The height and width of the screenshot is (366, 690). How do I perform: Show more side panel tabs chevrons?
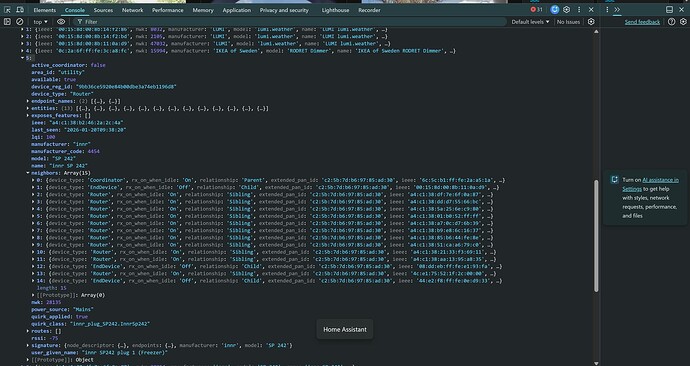click(x=617, y=10)
